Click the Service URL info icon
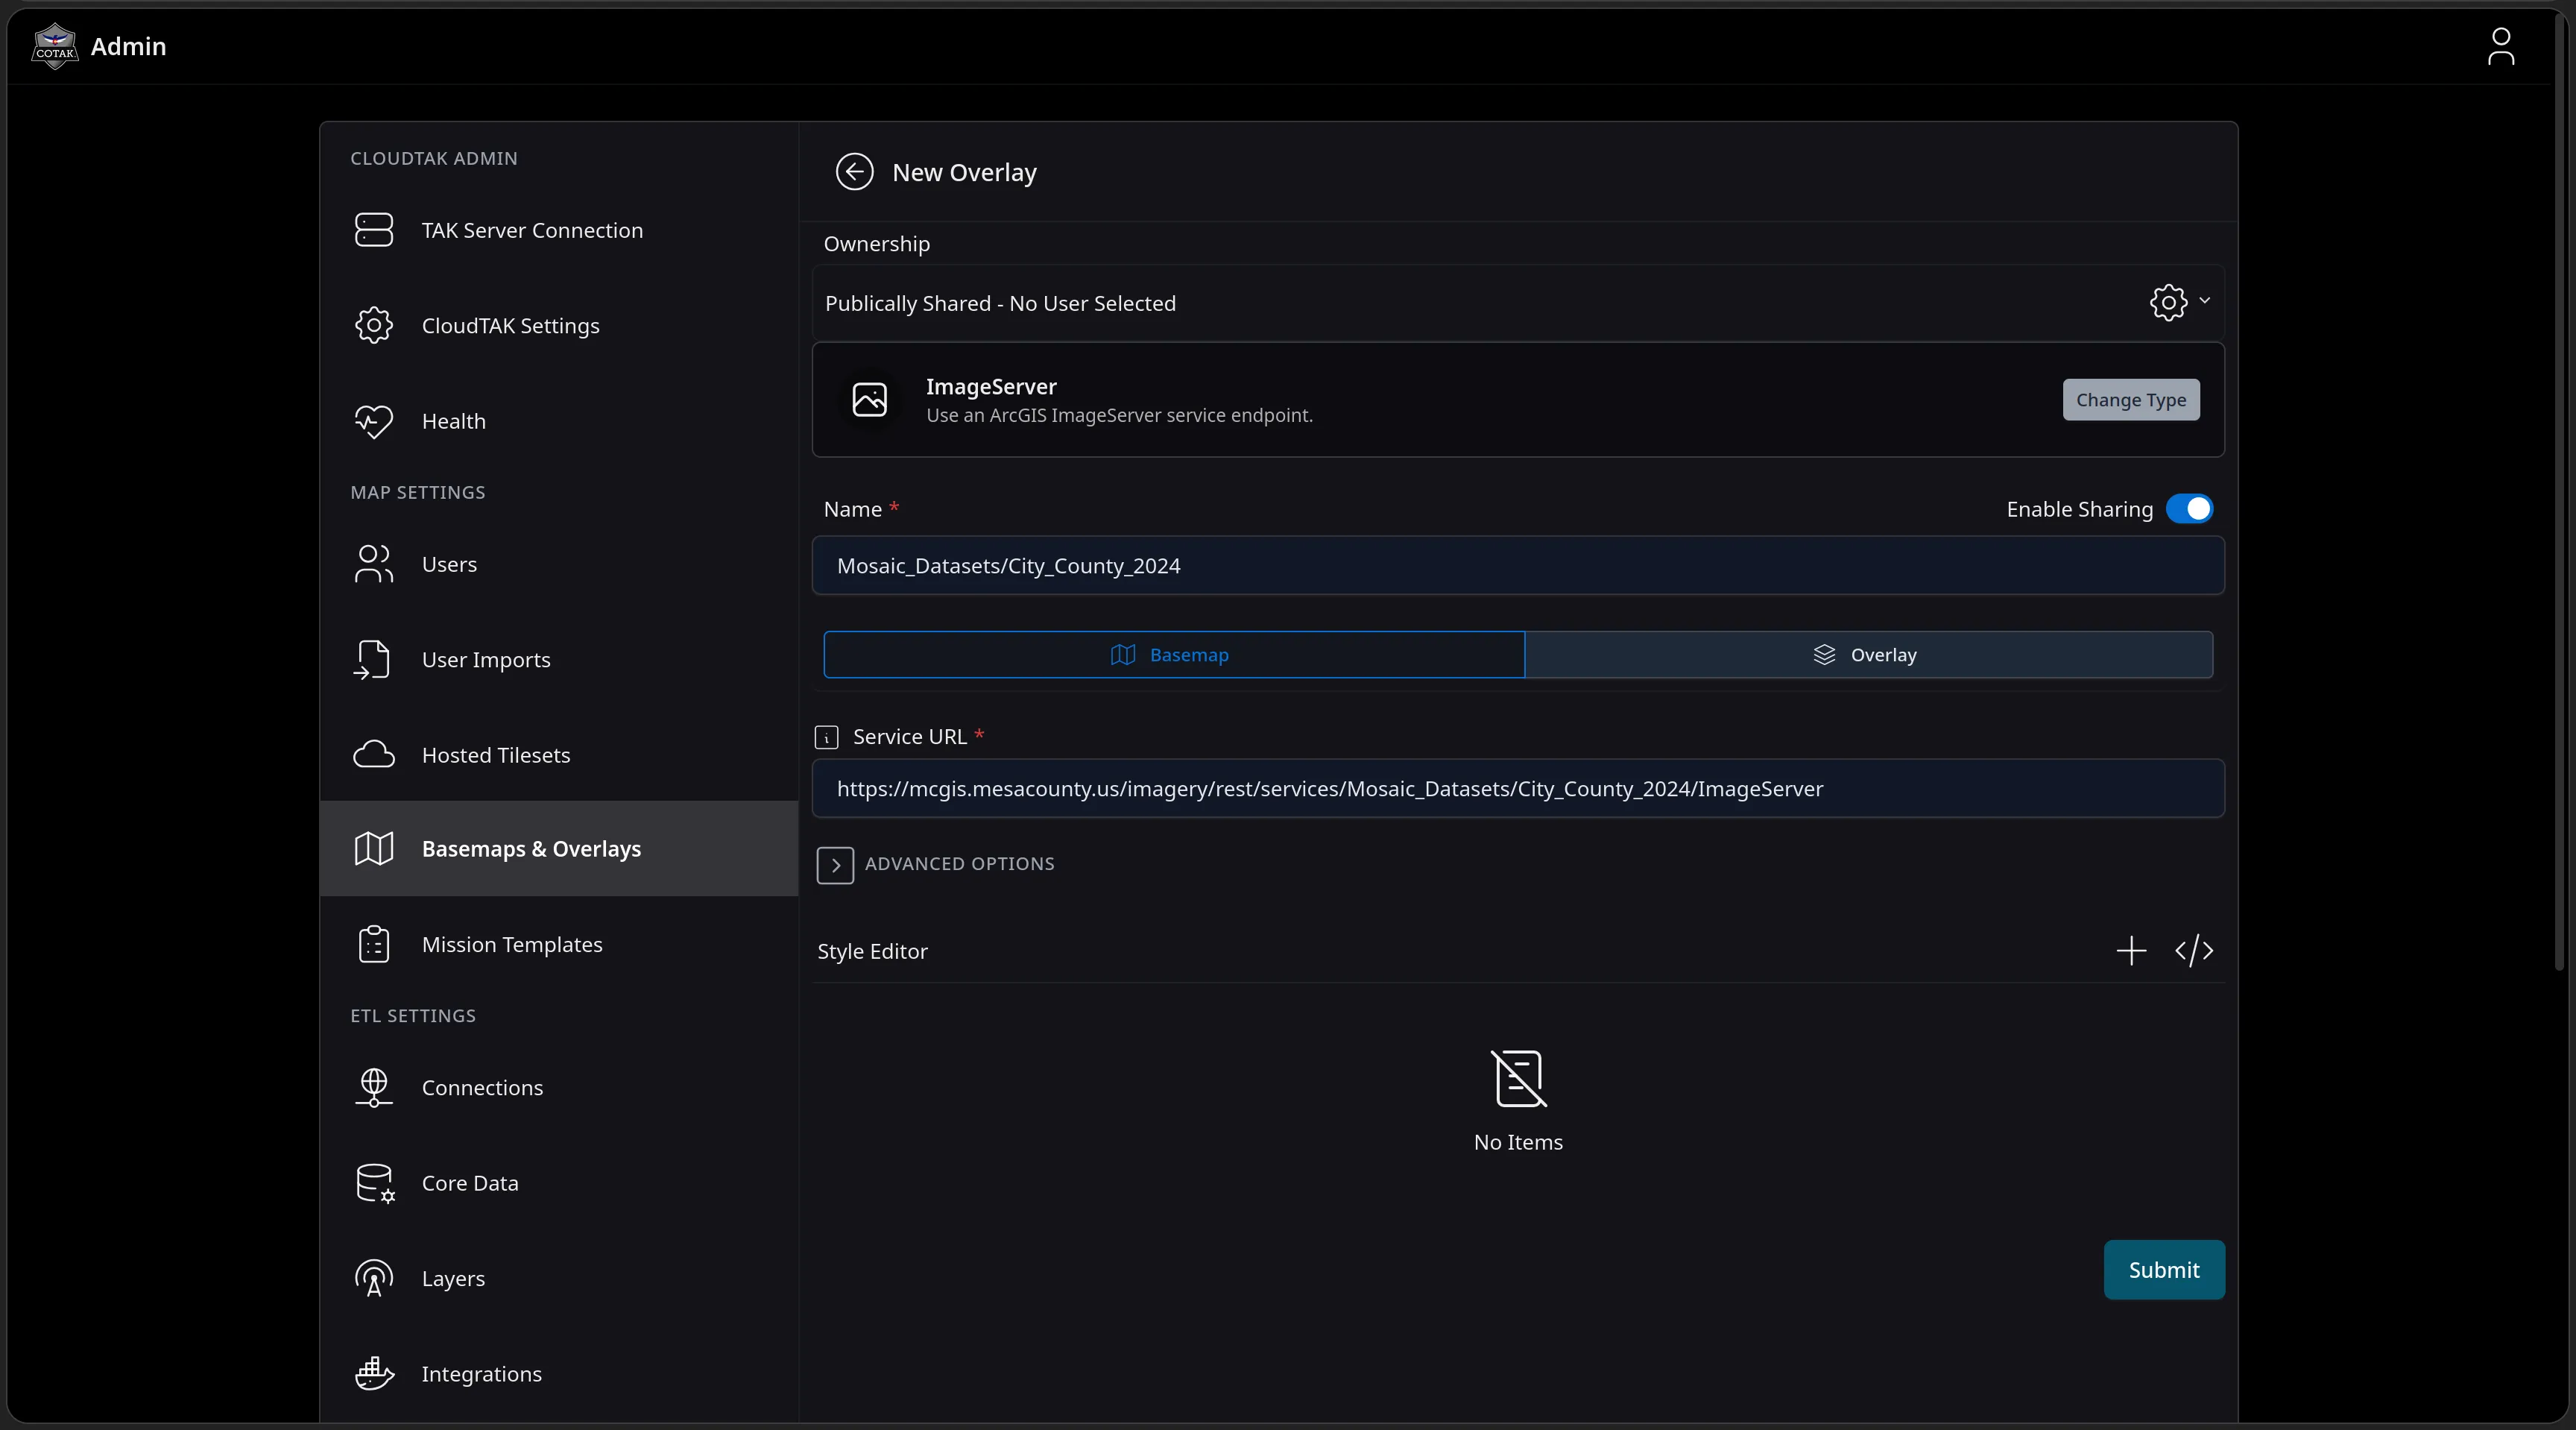This screenshot has width=2576, height=1430. (827, 737)
